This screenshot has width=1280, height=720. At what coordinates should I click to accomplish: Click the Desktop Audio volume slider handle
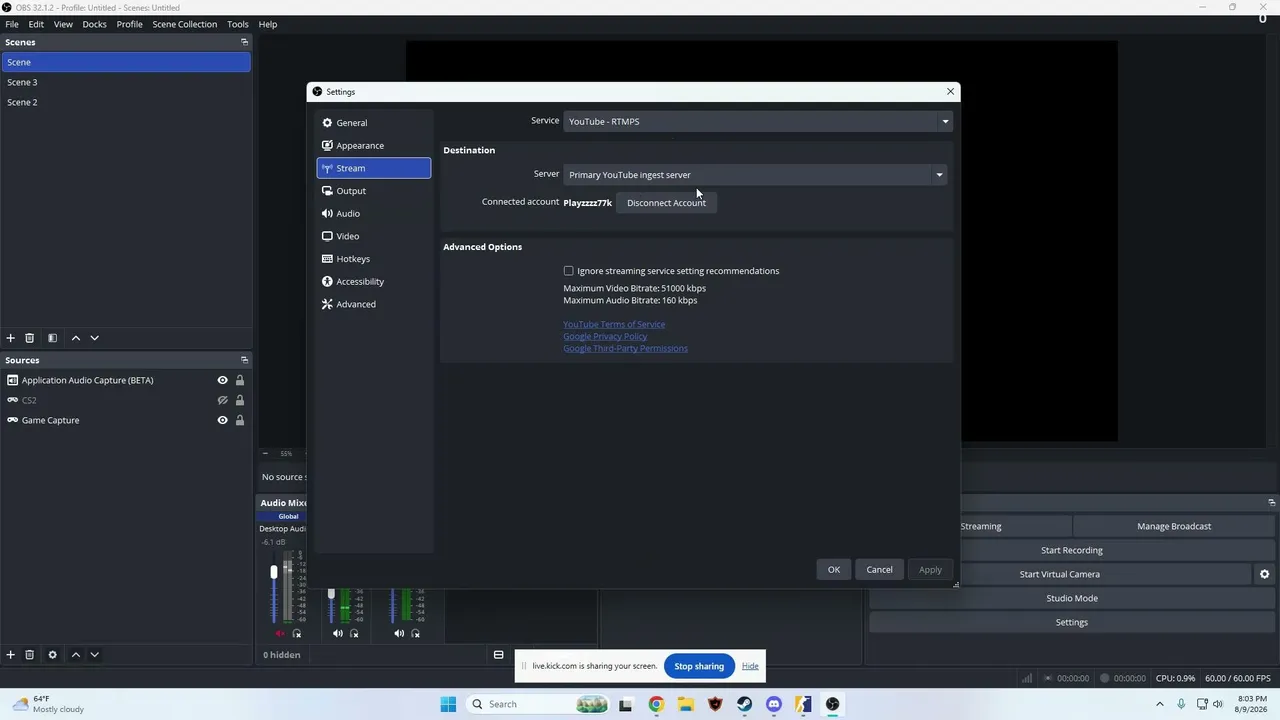274,573
